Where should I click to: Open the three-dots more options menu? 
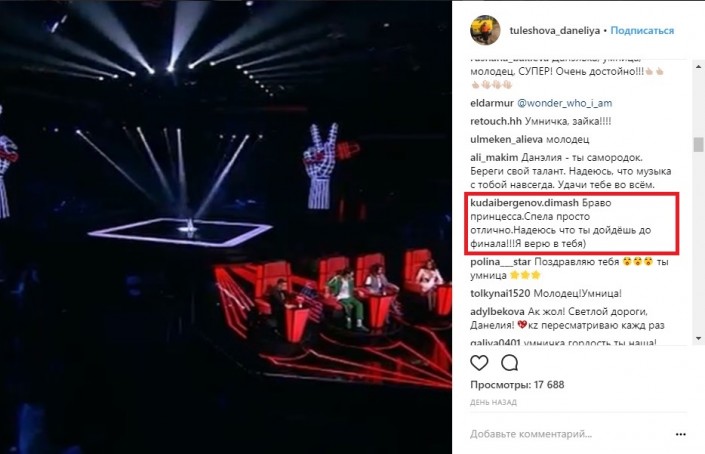pyautogui.click(x=681, y=434)
